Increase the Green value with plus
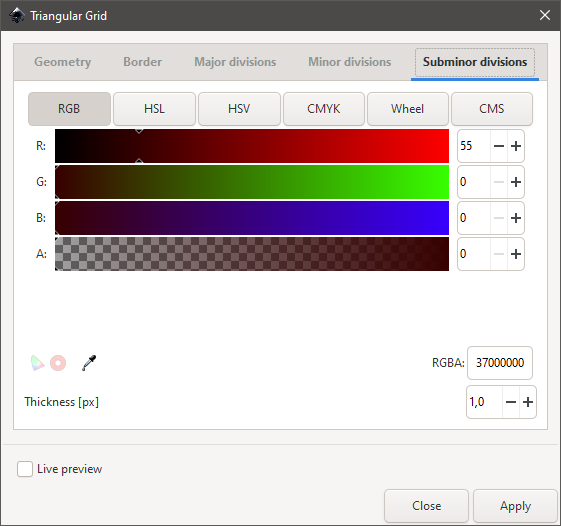The width and height of the screenshot is (561, 526). click(x=516, y=182)
